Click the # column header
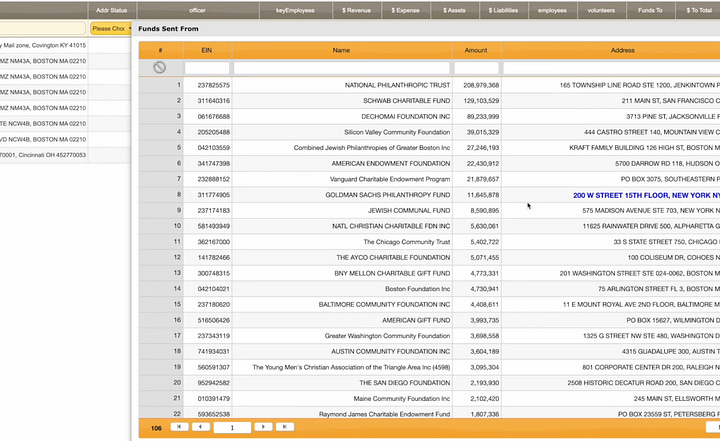 coord(161,50)
